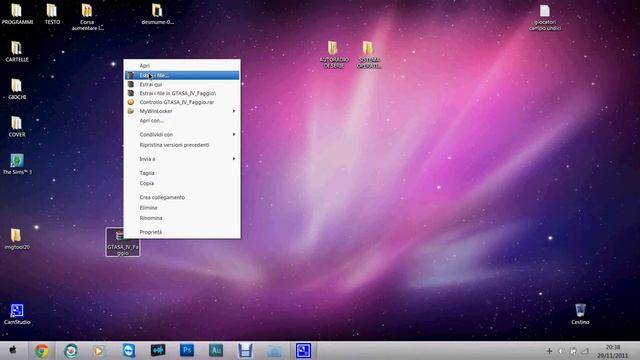Open the floppy disk taskbar icon

245,351
